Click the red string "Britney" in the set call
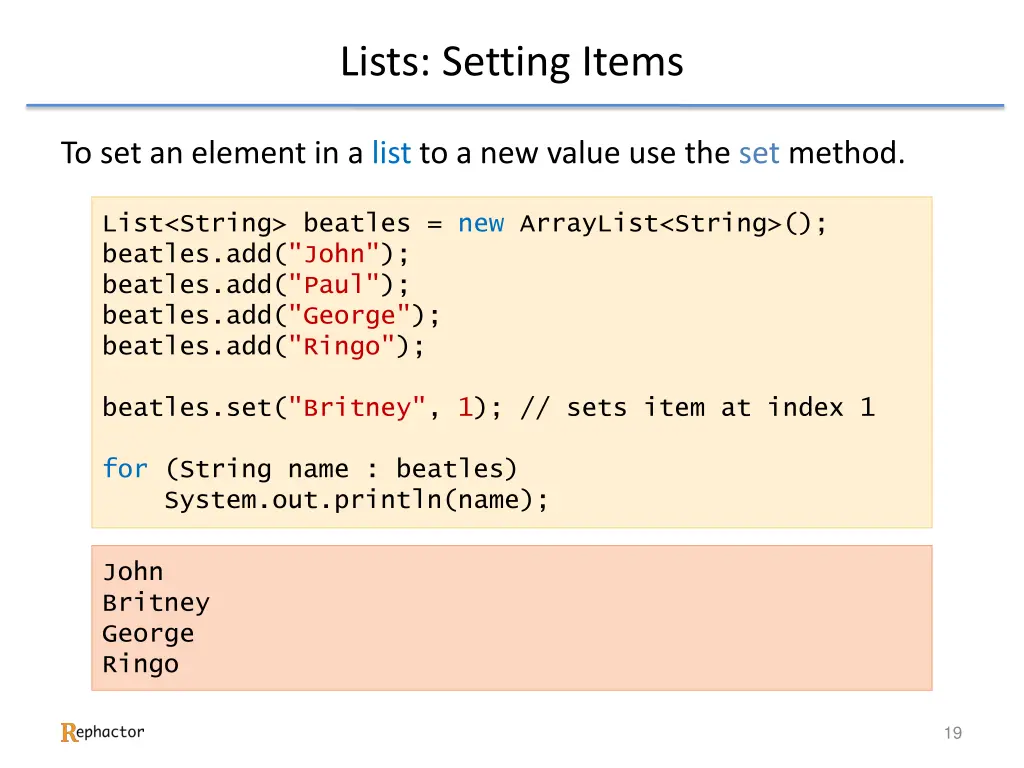The width and height of the screenshot is (1024, 768). click(x=357, y=408)
